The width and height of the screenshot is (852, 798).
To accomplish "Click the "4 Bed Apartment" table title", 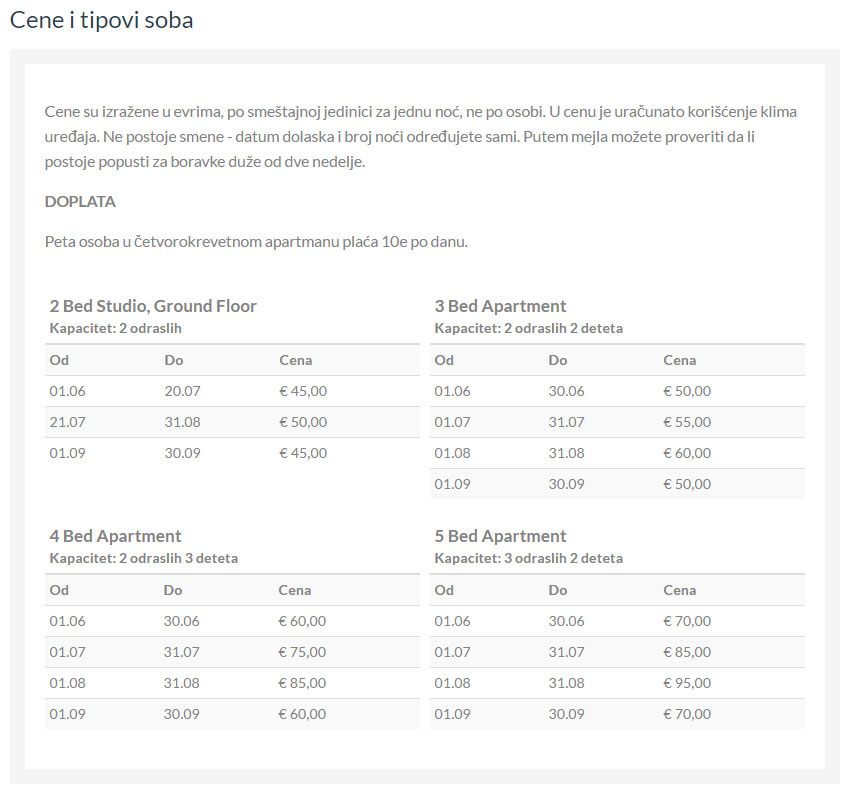I will click(115, 536).
